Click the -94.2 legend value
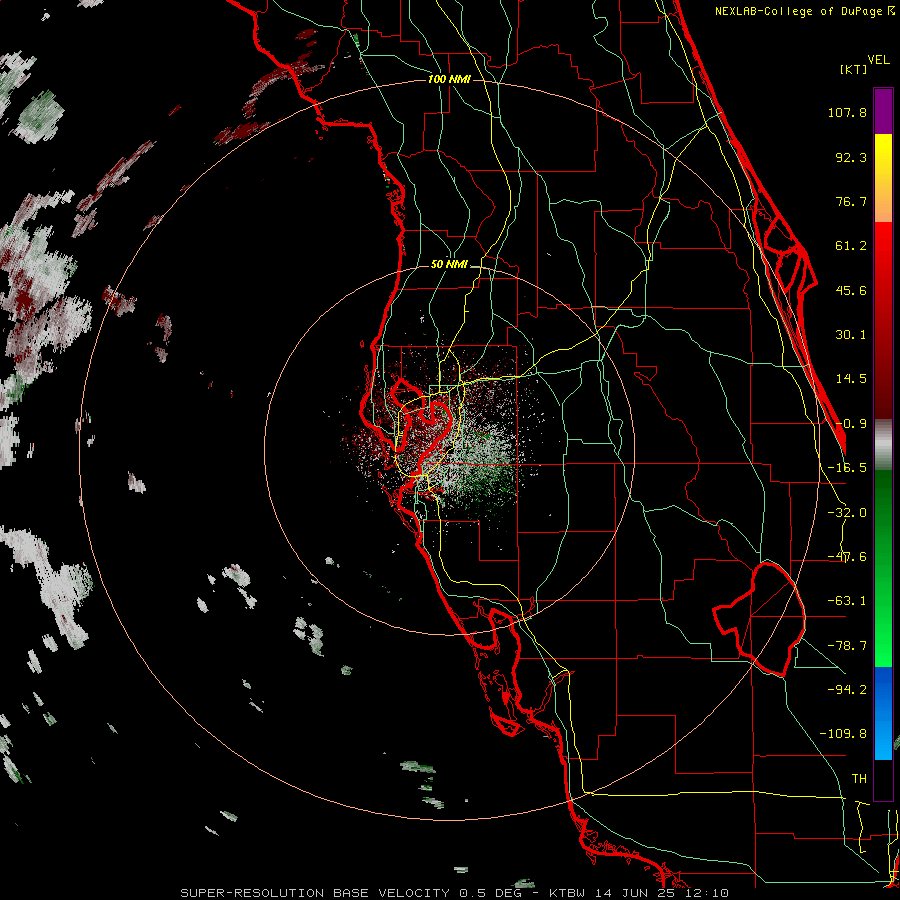 click(847, 690)
